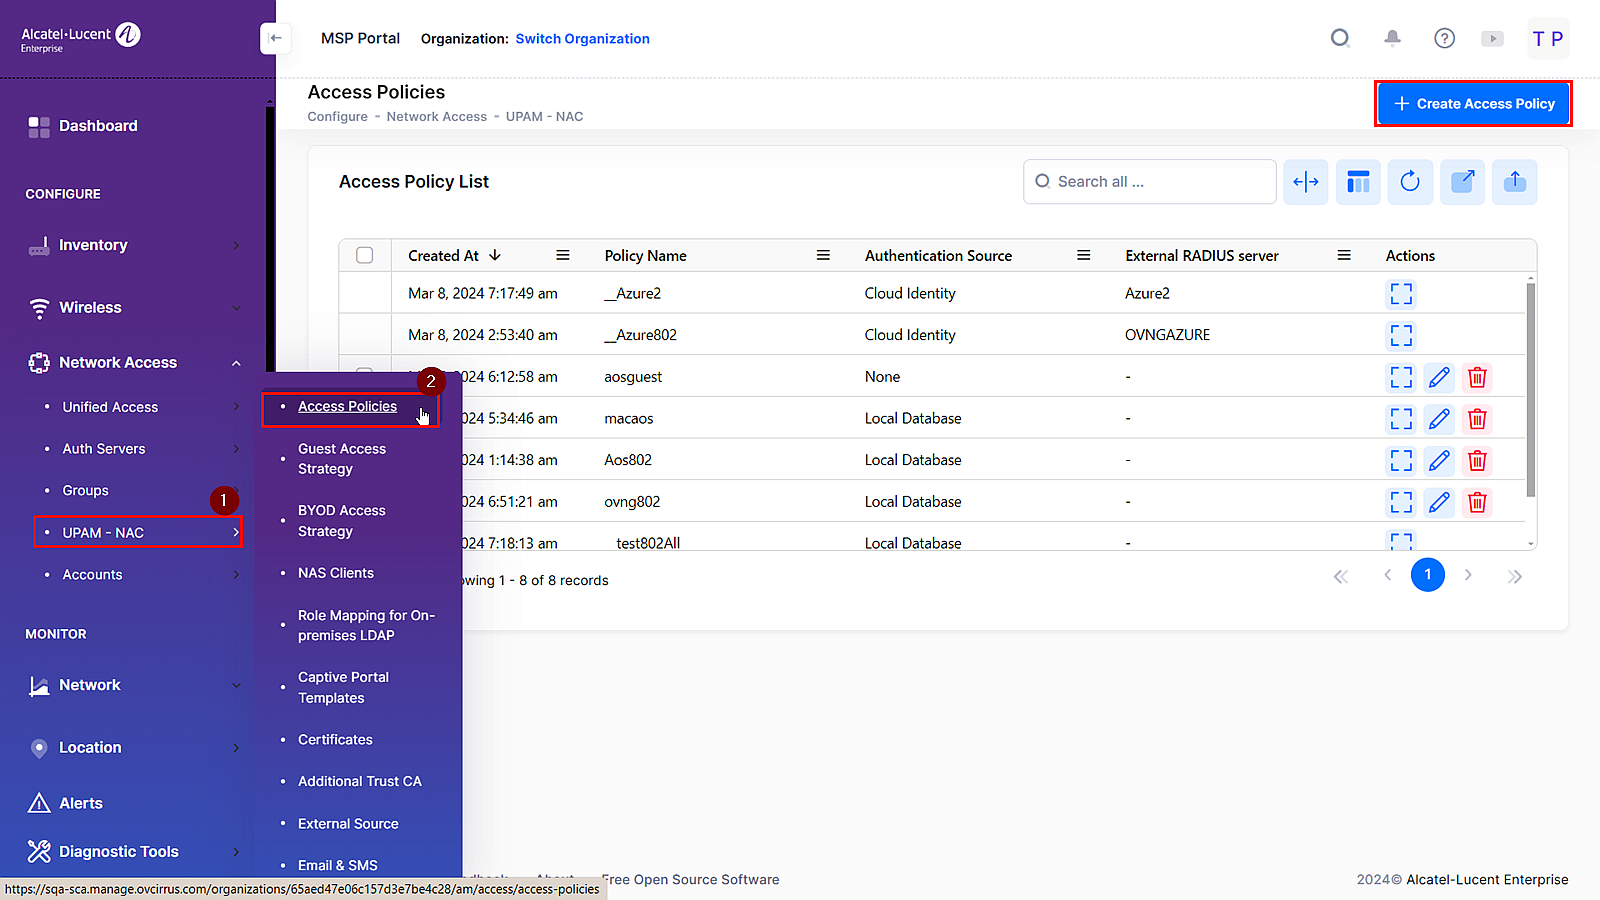
Task: Open Role Mapping for On-premises LDAP
Action: [366, 626]
